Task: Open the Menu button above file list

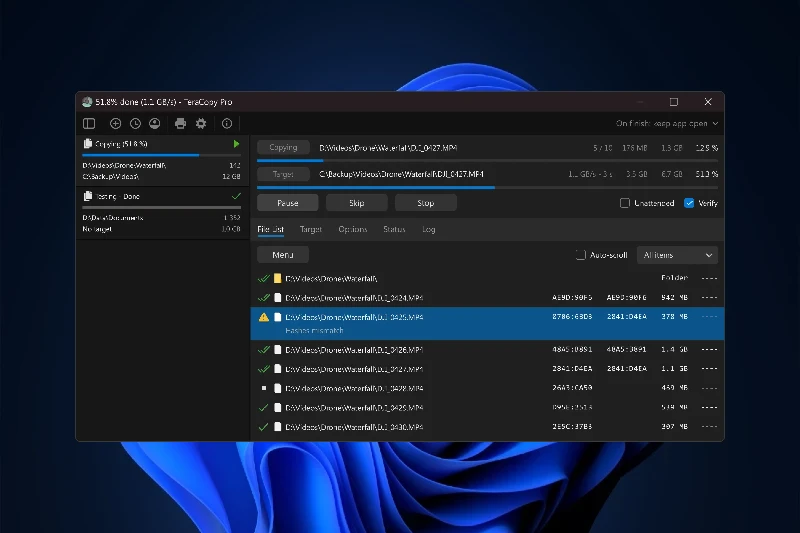Action: pyautogui.click(x=283, y=255)
